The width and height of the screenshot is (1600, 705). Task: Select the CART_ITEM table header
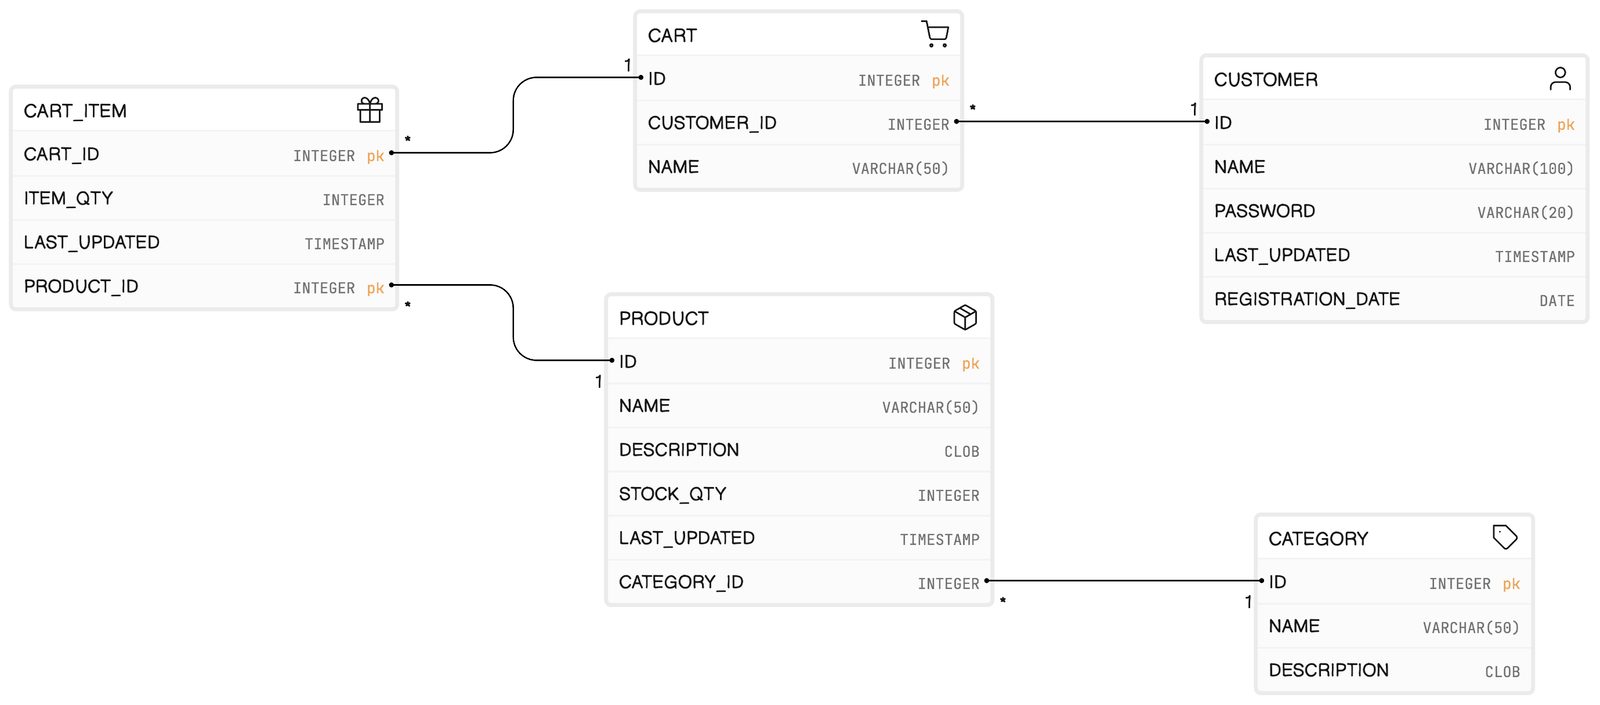[204, 110]
